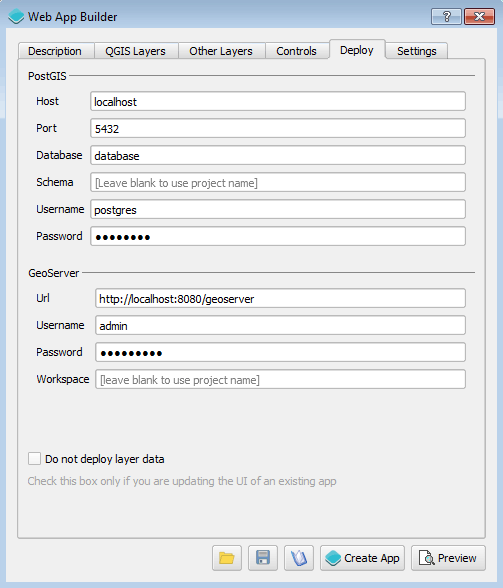The width and height of the screenshot is (503, 588).
Task: Save app definition with the floppy icon
Action: [x=263, y=558]
